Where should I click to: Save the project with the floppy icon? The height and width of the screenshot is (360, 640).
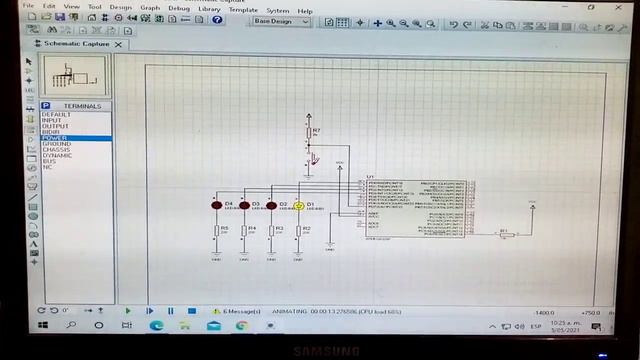click(x=60, y=17)
